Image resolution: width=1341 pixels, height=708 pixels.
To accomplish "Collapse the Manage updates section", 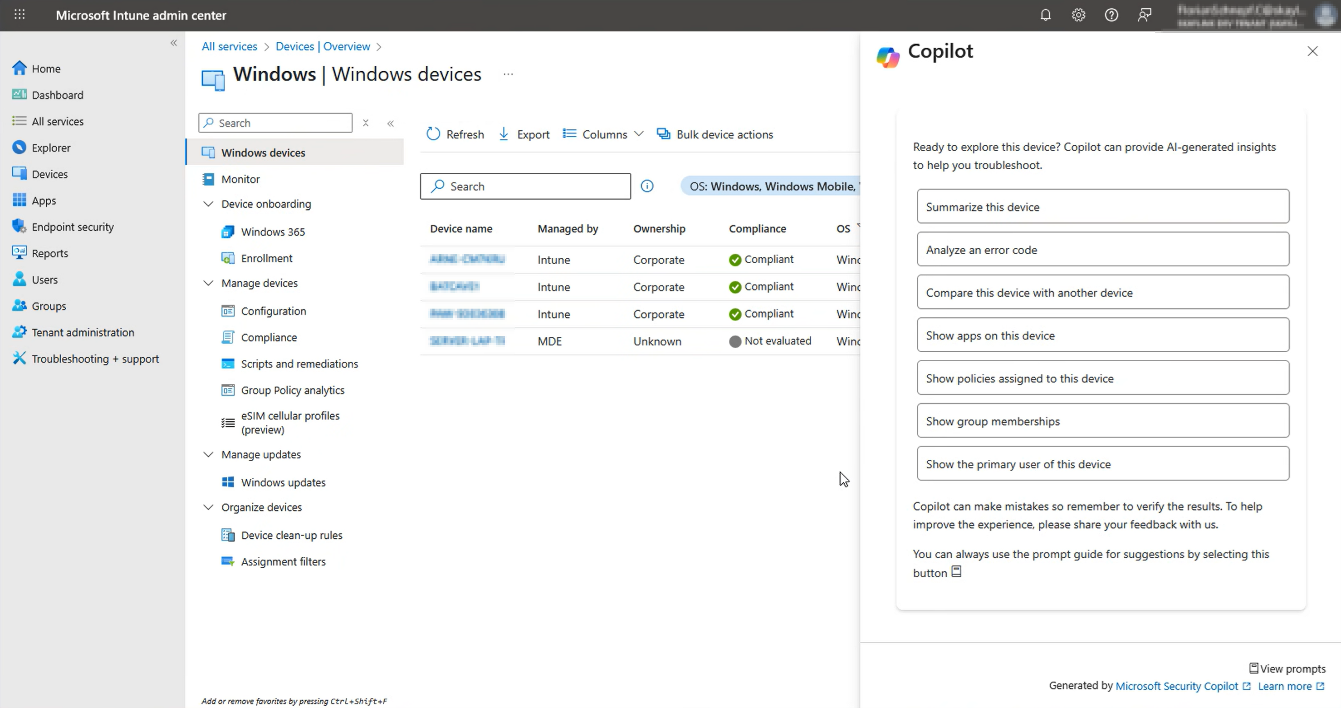I will tap(208, 454).
